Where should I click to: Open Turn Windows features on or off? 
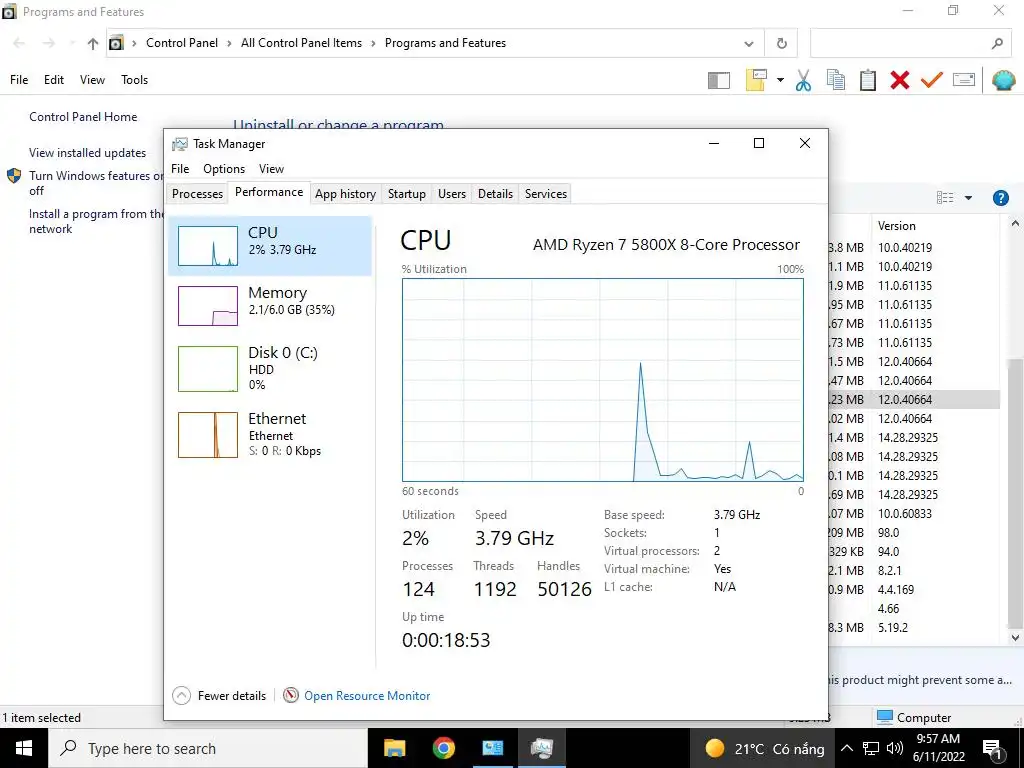(x=96, y=183)
